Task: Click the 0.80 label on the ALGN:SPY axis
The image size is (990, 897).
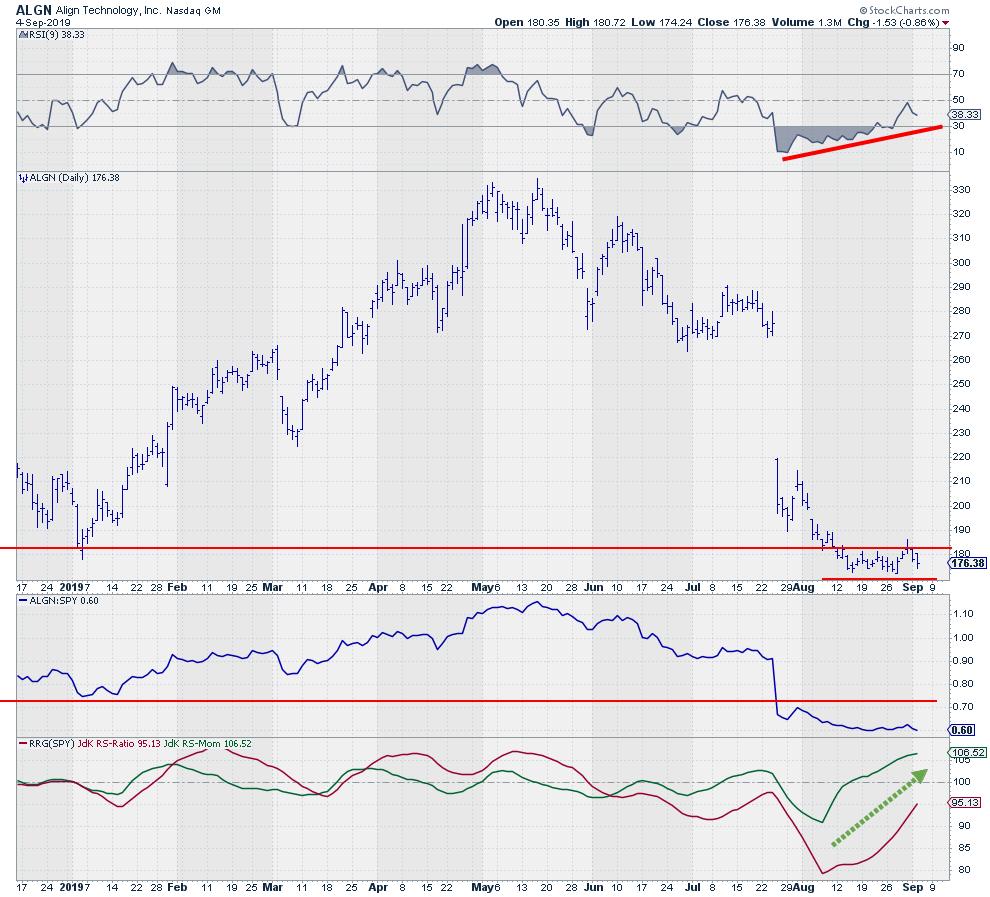Action: point(963,684)
